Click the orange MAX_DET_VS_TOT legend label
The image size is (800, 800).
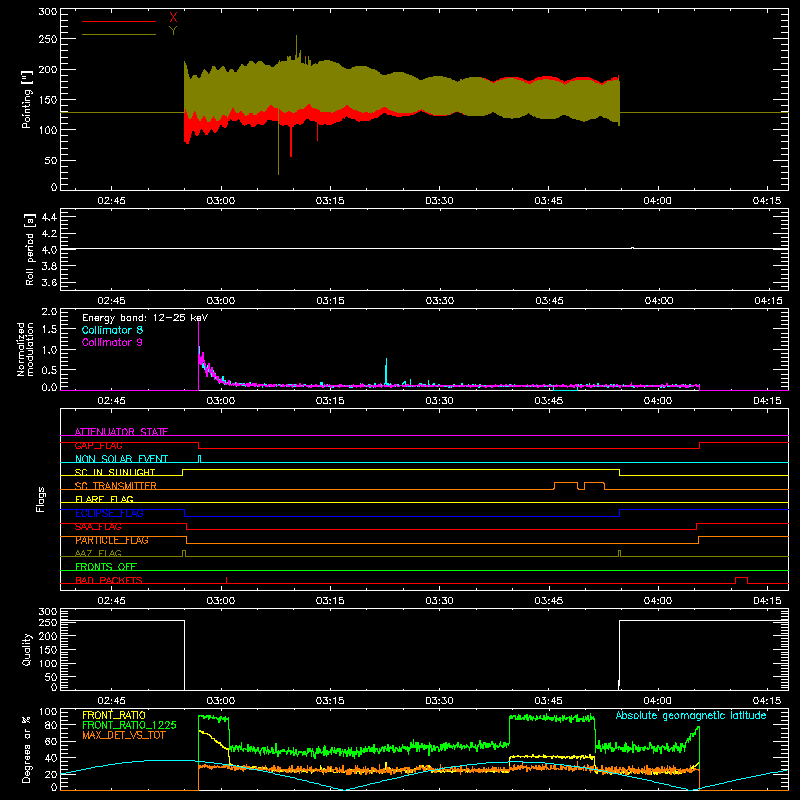coord(124,735)
